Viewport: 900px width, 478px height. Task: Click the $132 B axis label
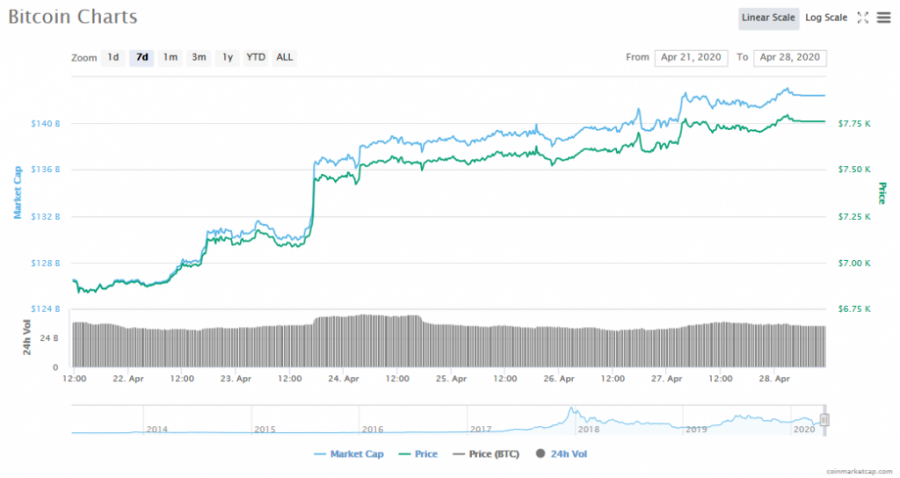(45, 216)
